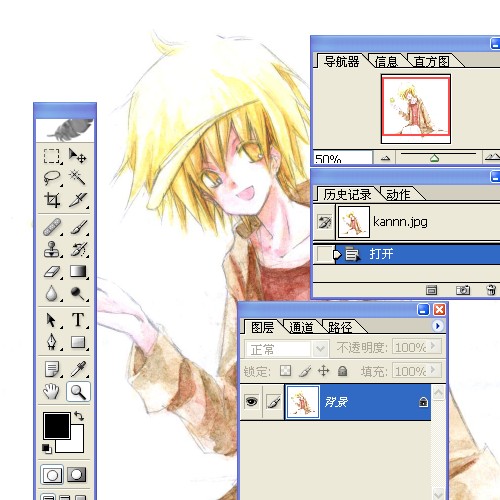Select the 打开 history state
Viewport: 500px width, 500px height.
tap(417, 254)
